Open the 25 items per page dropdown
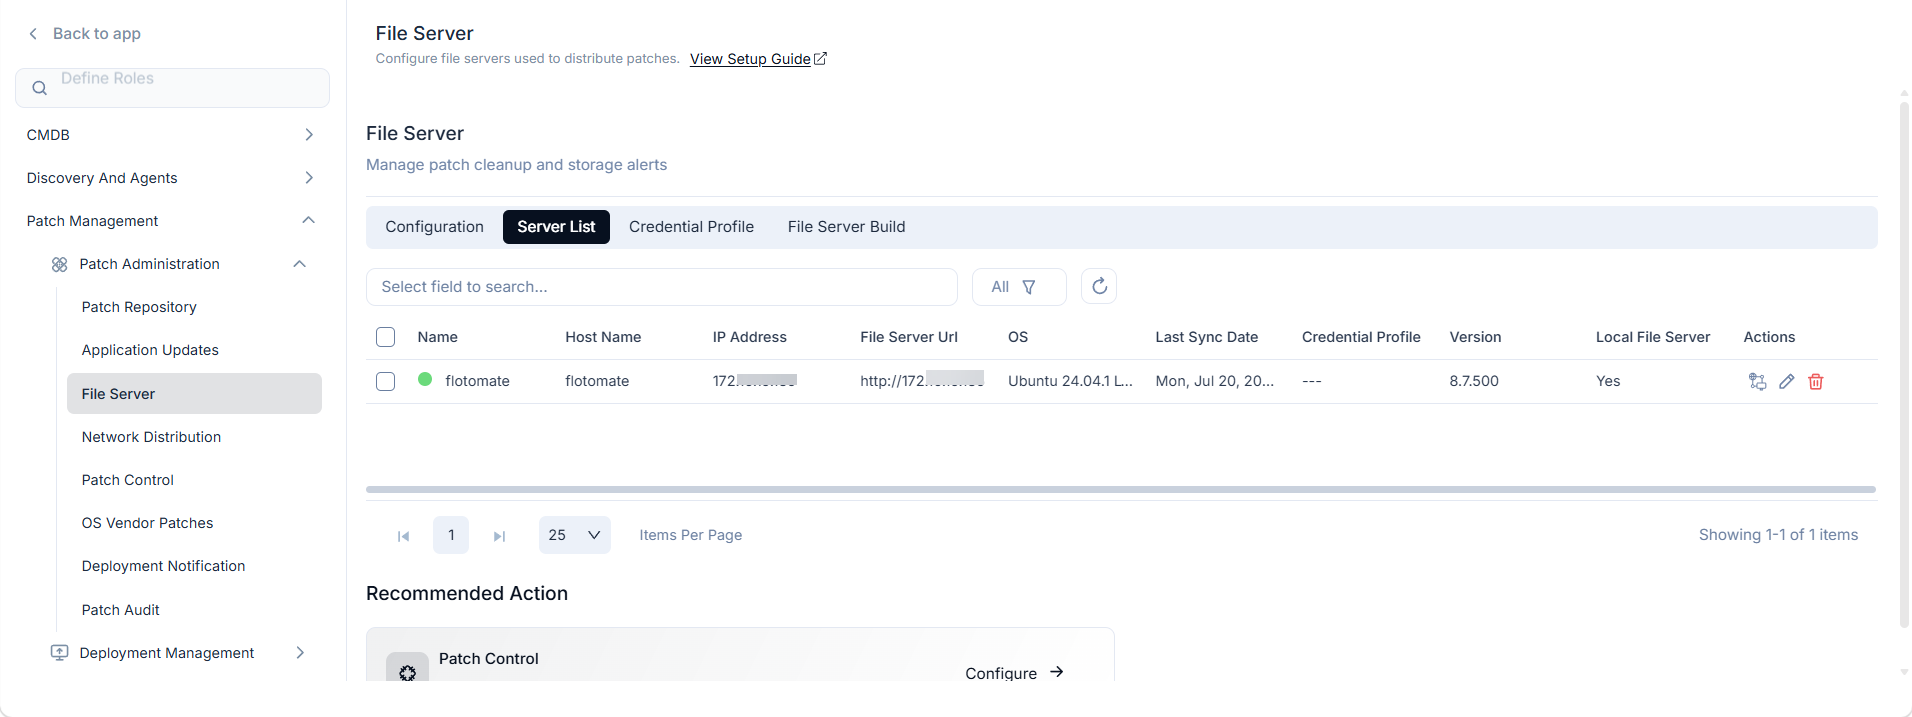 [575, 535]
